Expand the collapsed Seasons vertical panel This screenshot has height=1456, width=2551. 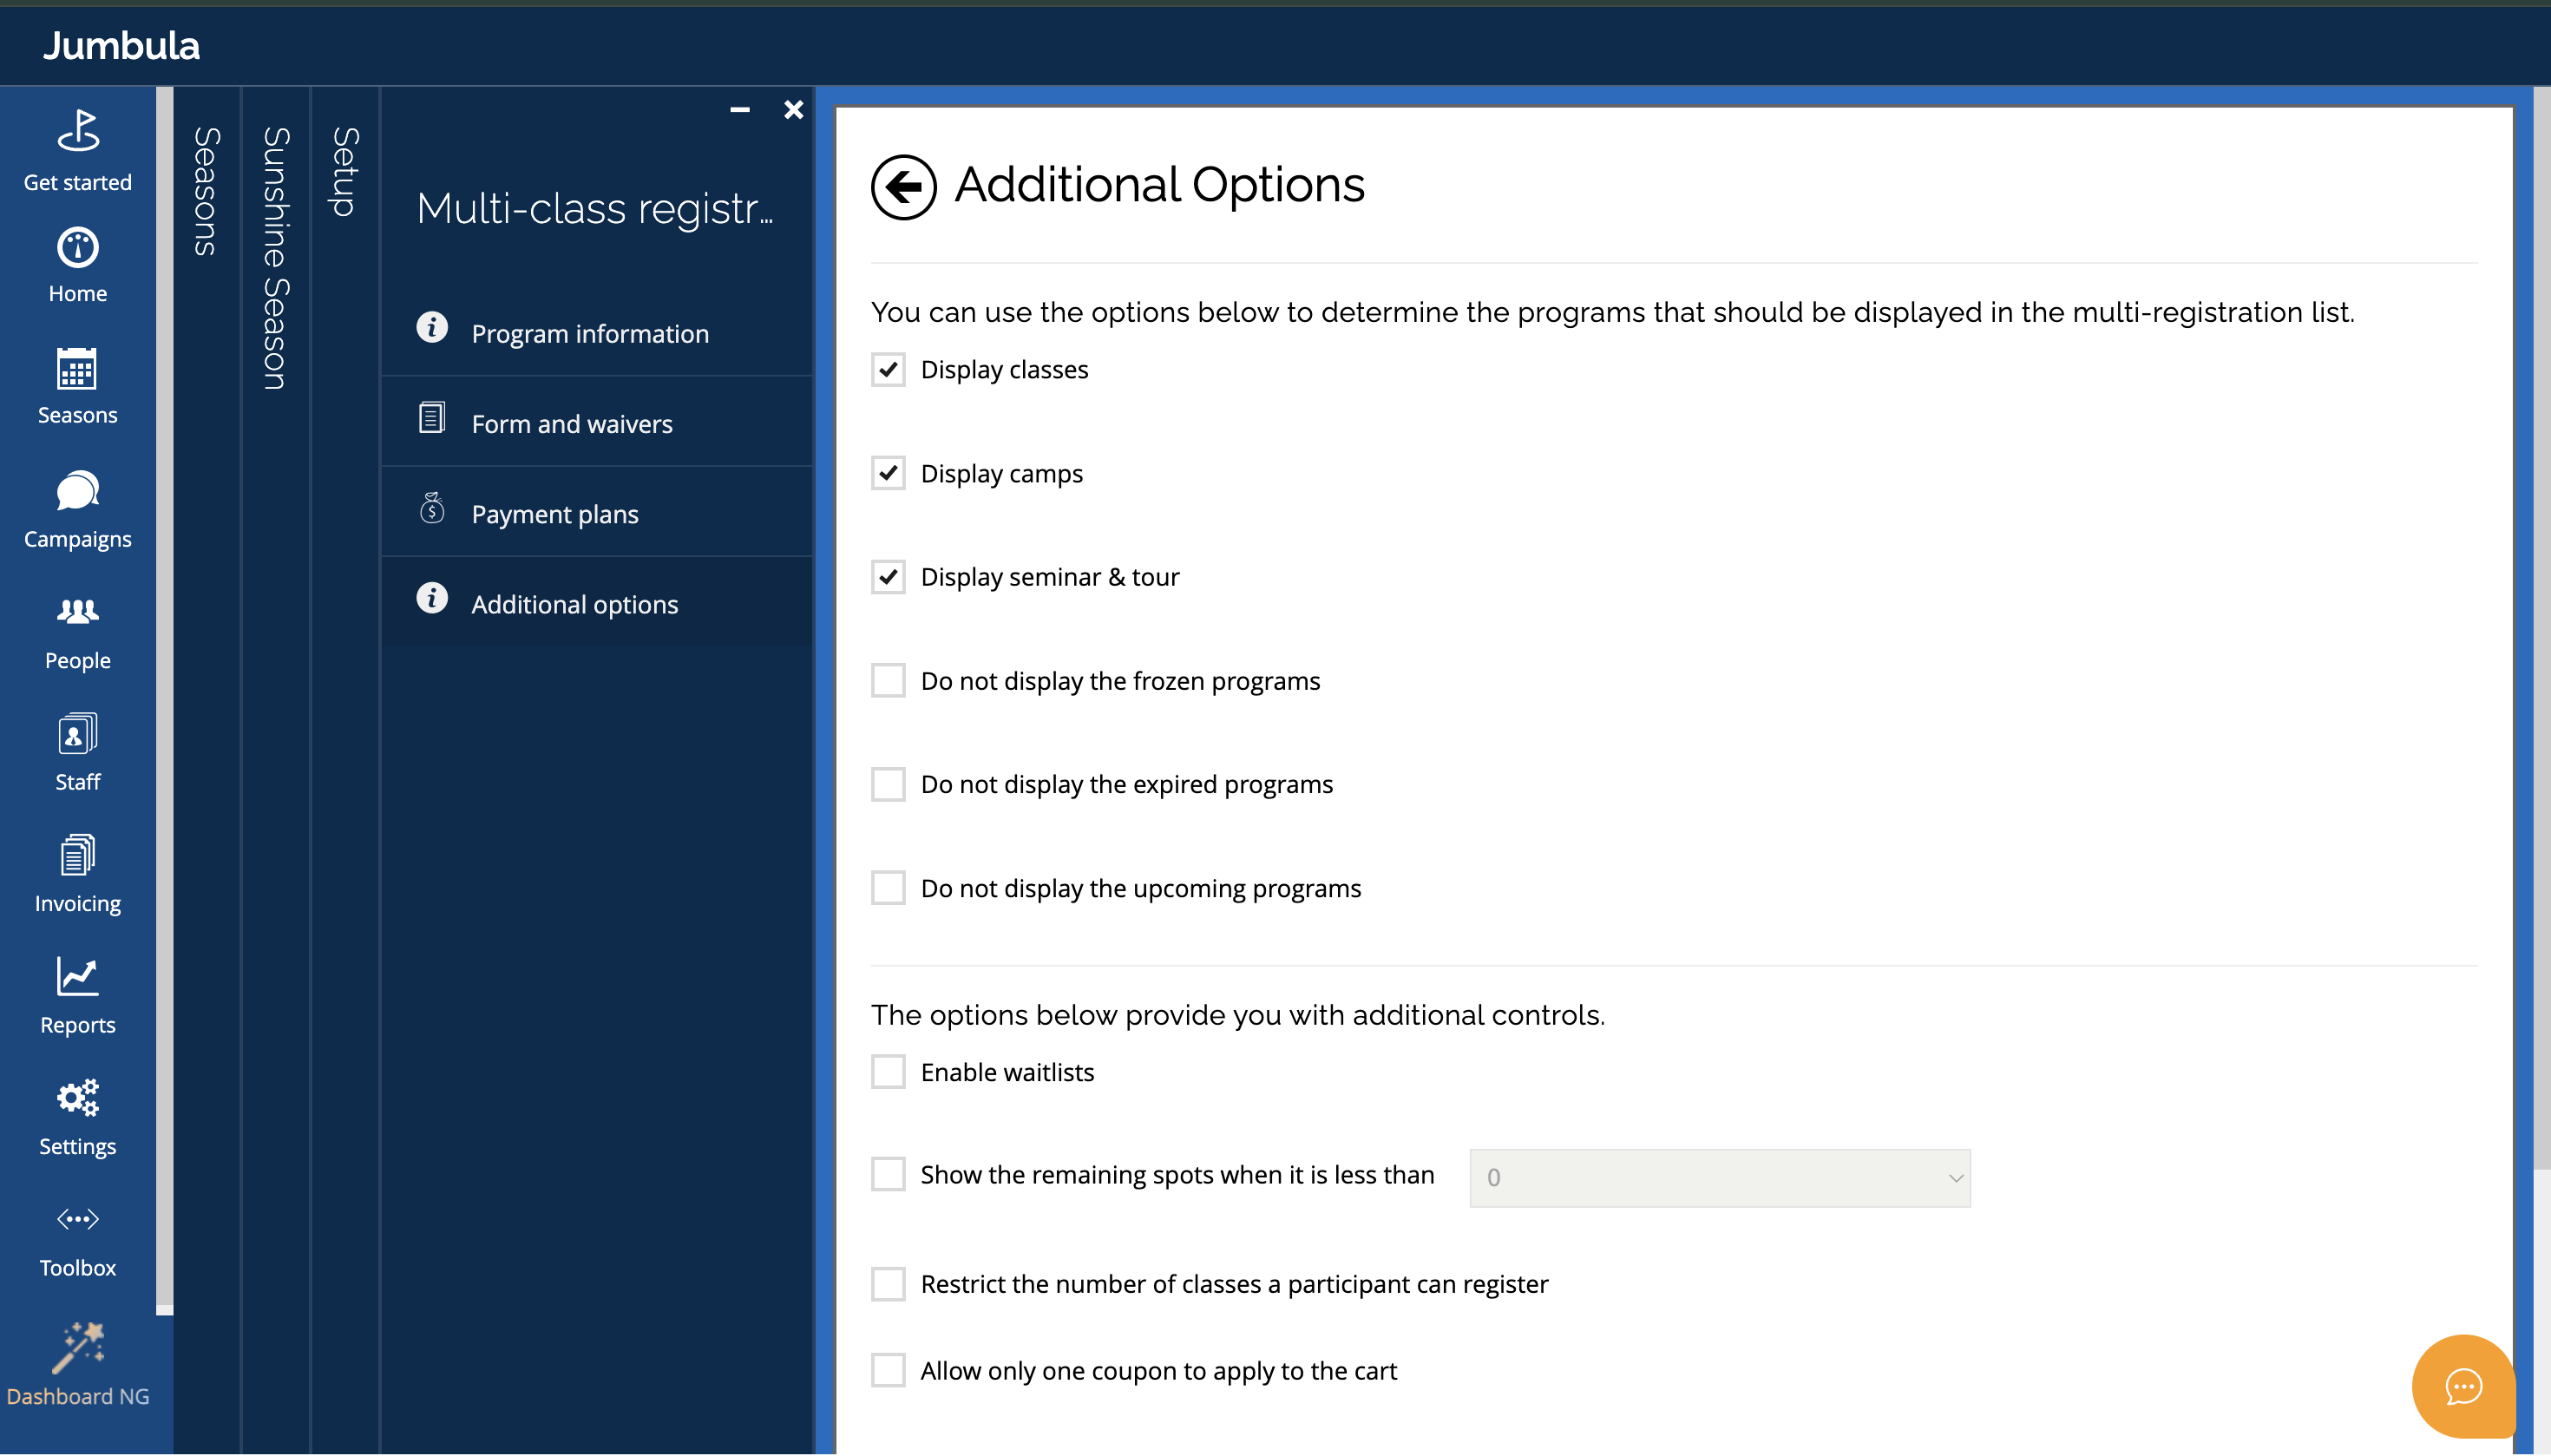tap(206, 190)
